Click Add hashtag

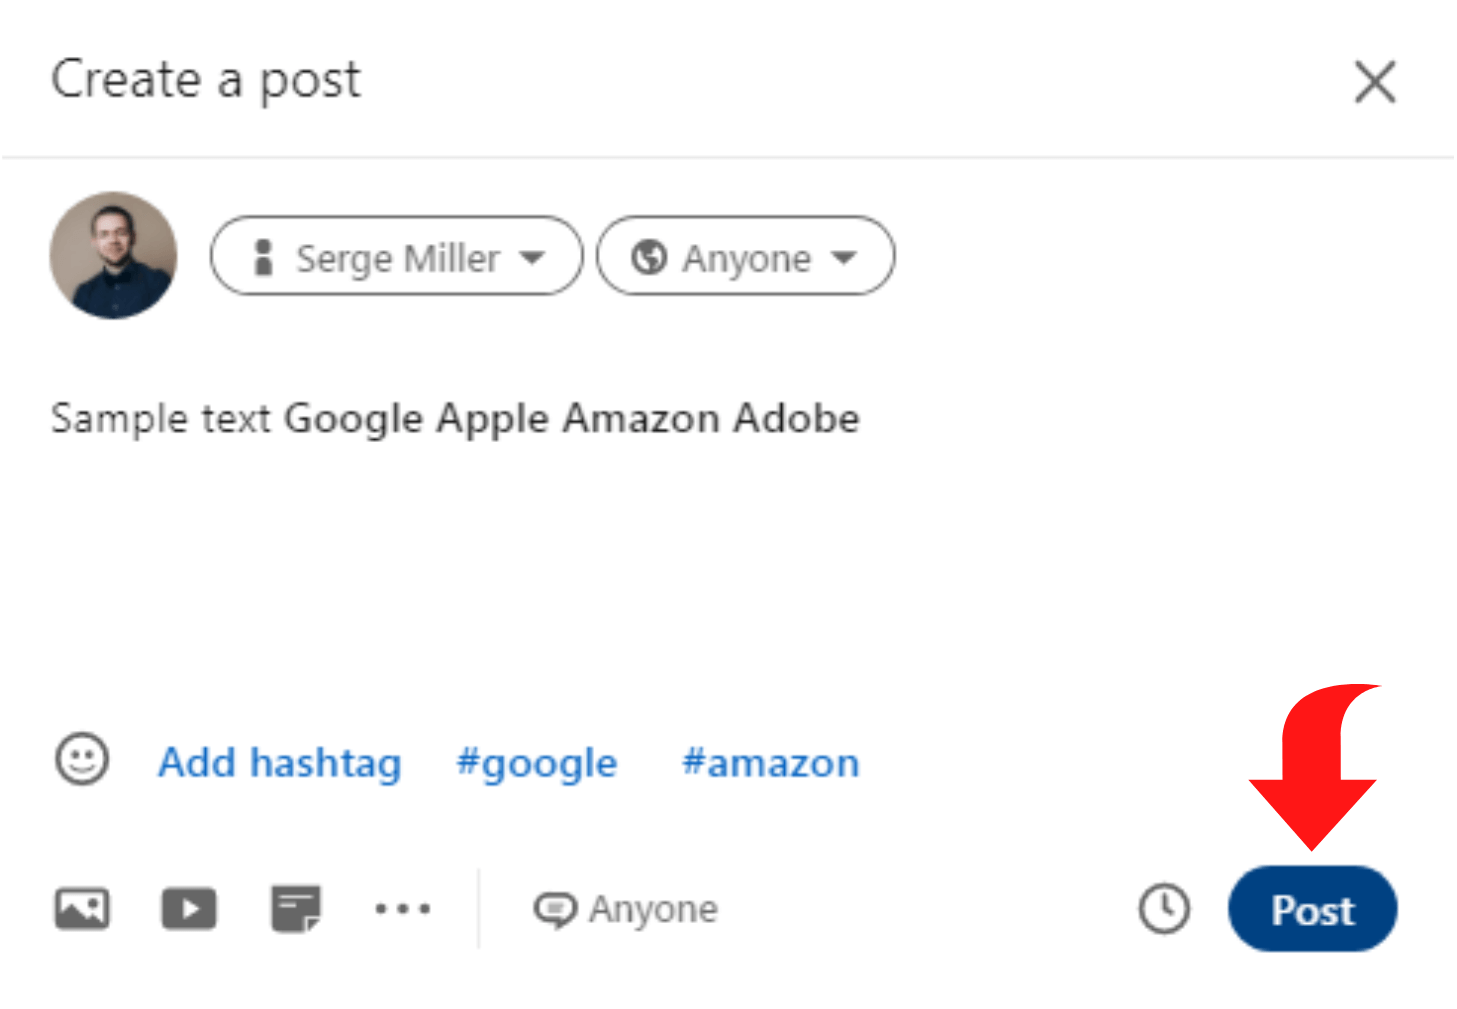point(278,763)
